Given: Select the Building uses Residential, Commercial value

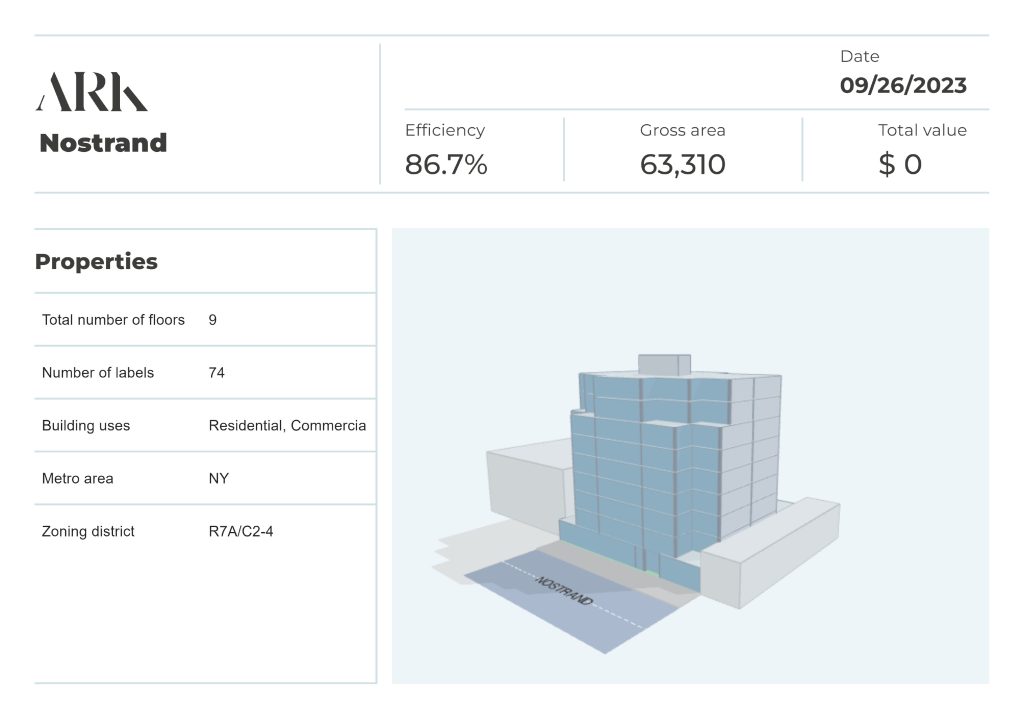Looking at the screenshot, I should click(287, 426).
